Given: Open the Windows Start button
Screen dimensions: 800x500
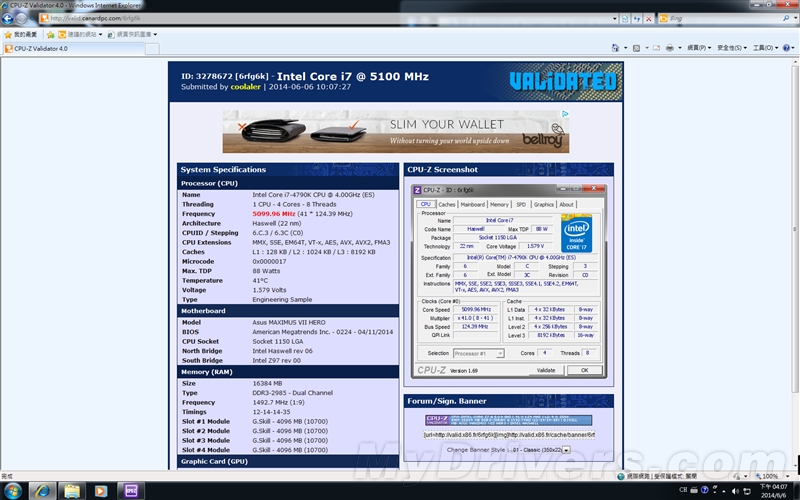Looking at the screenshot, I should tap(12, 491).
